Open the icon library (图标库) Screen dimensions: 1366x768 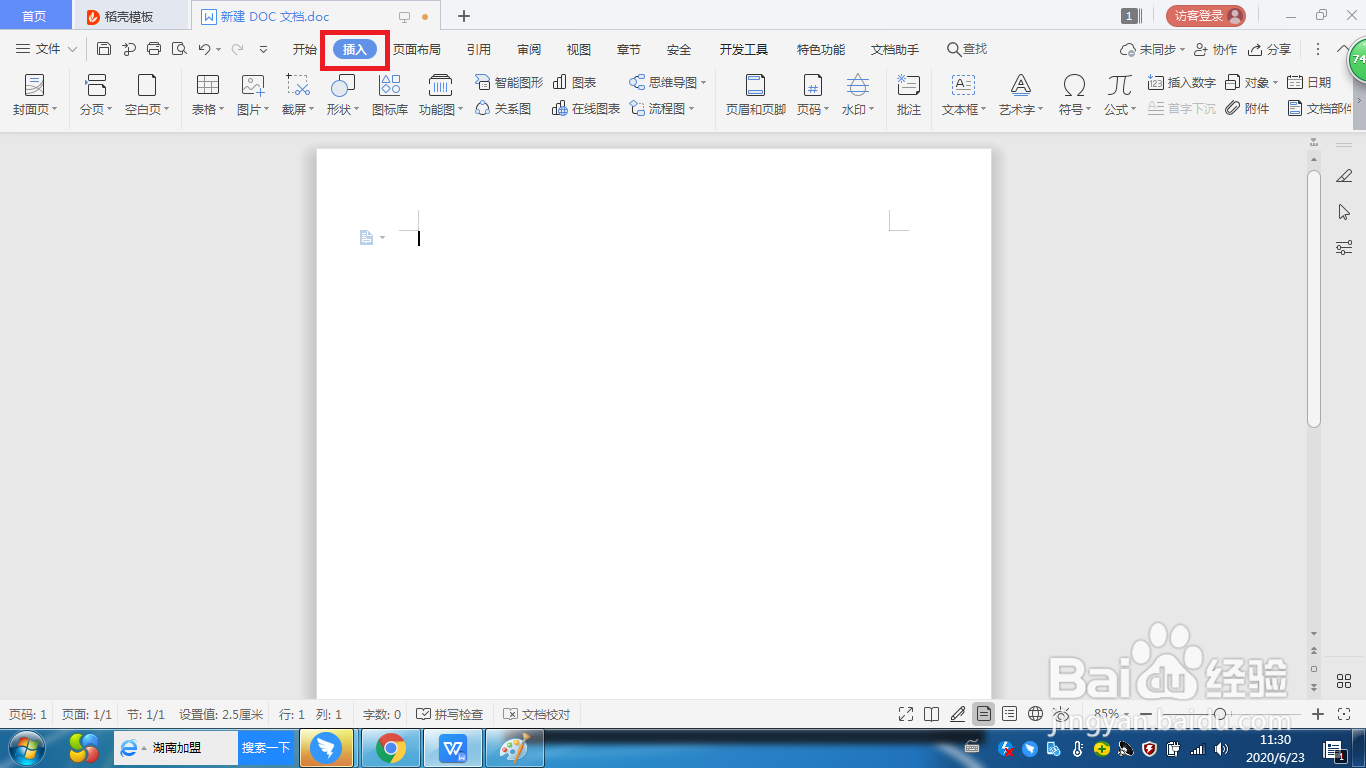[390, 95]
